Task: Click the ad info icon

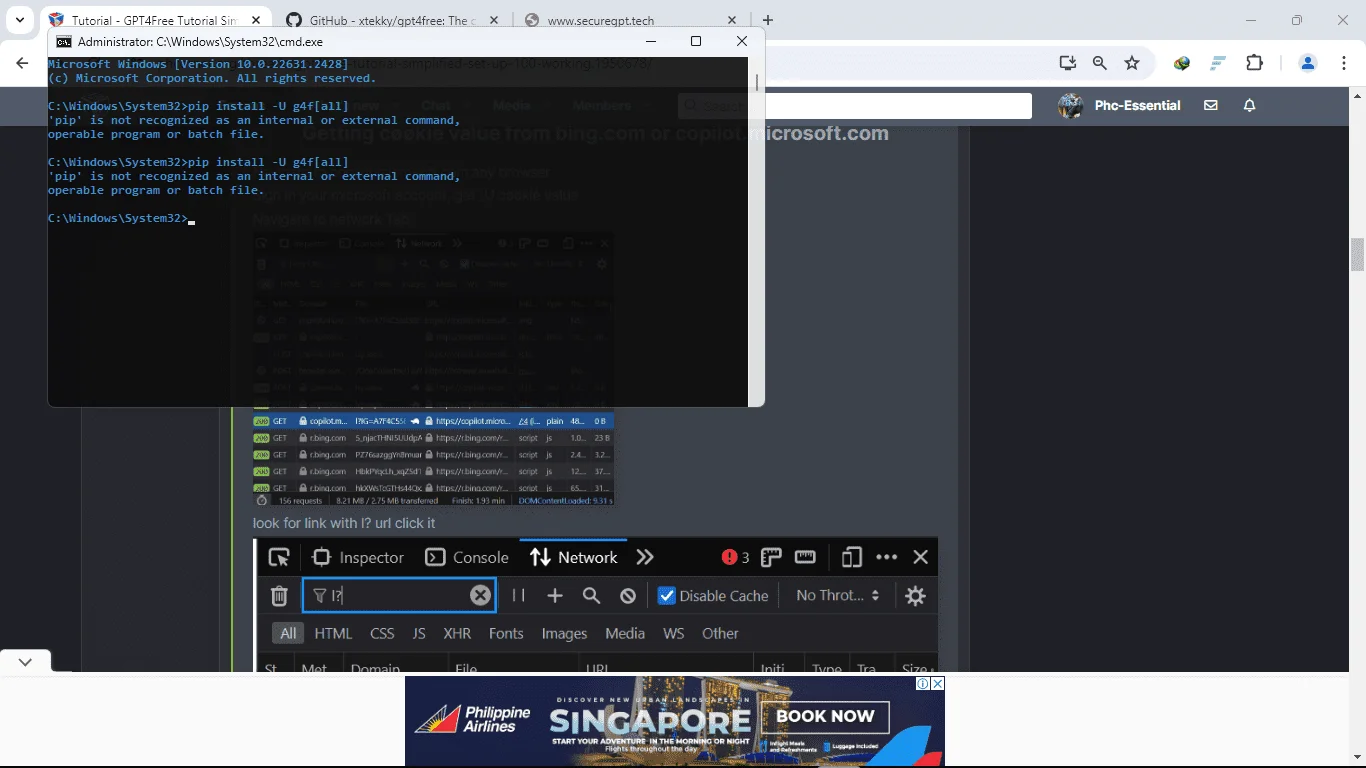Action: (924, 684)
